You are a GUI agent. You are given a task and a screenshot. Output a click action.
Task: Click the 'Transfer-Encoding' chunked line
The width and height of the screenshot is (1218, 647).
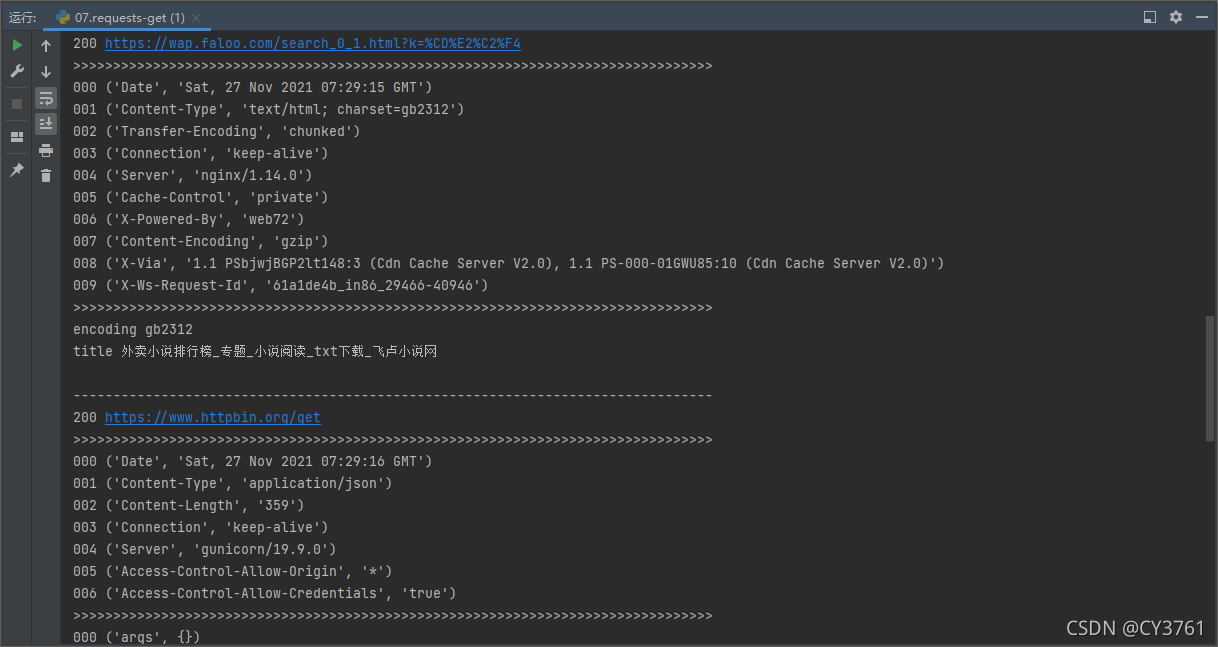[x=217, y=132]
